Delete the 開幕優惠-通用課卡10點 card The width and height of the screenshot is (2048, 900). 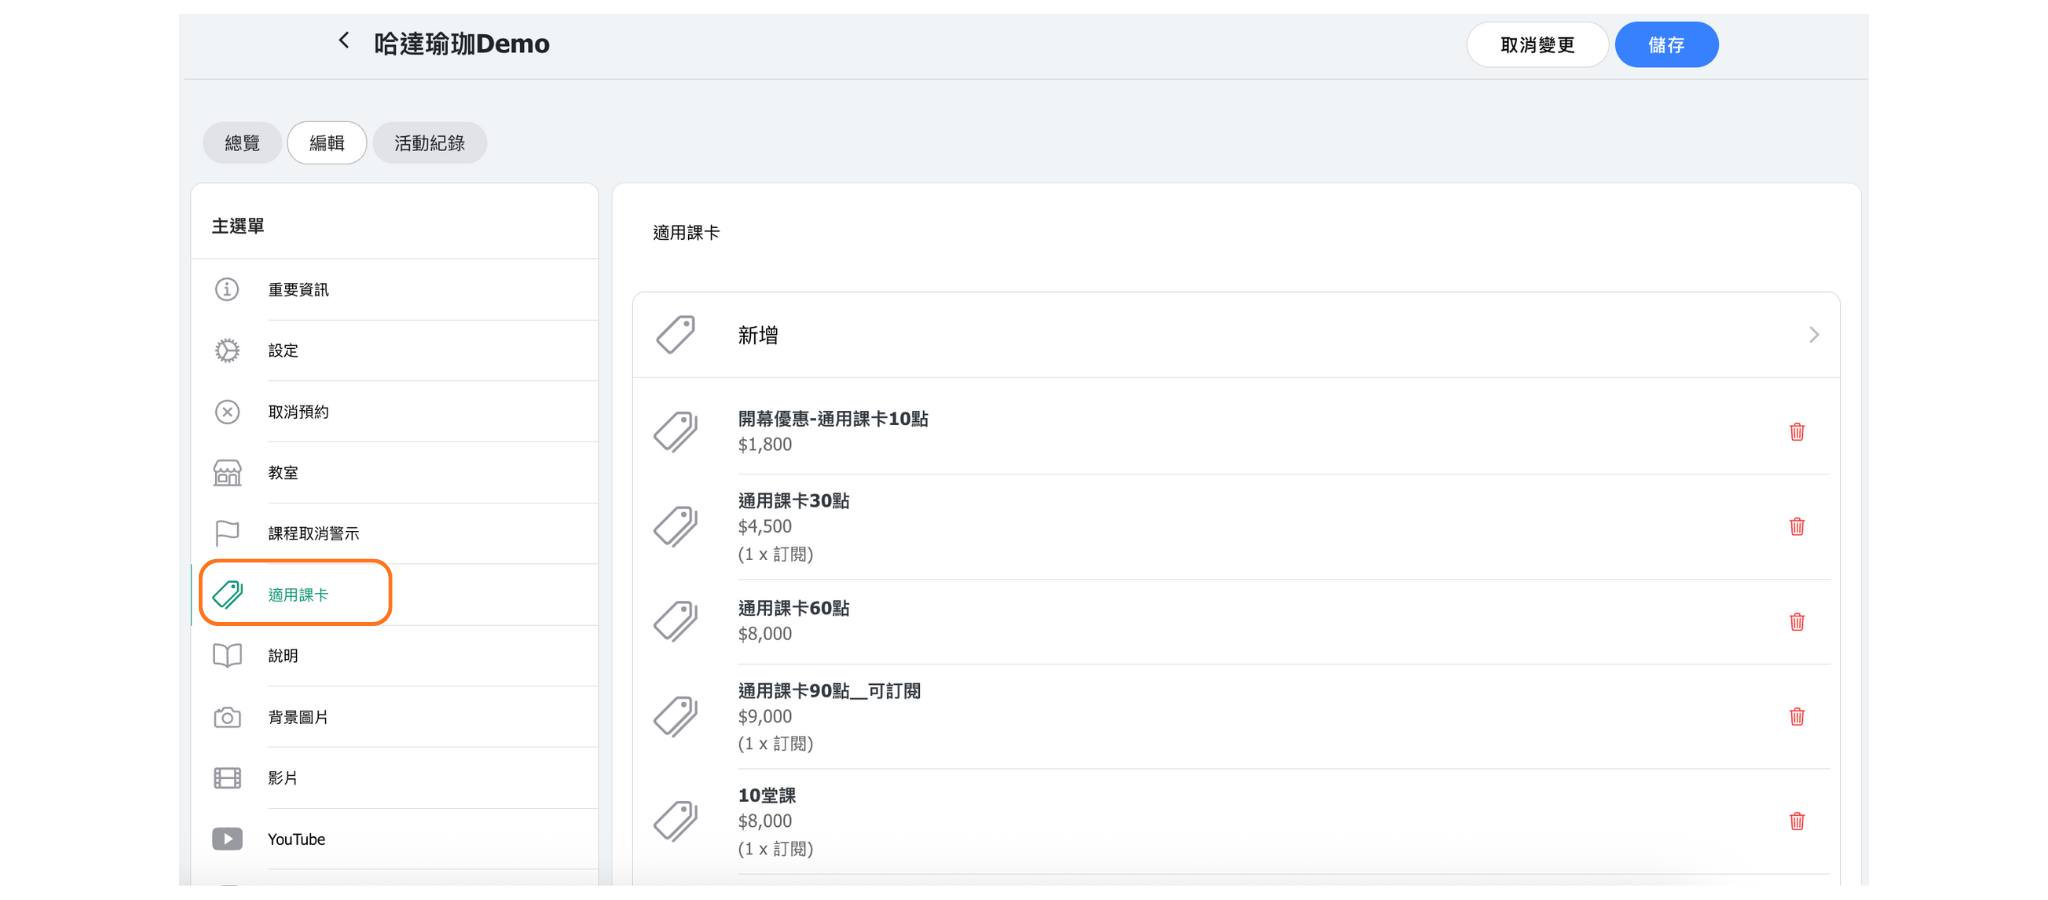click(1796, 432)
